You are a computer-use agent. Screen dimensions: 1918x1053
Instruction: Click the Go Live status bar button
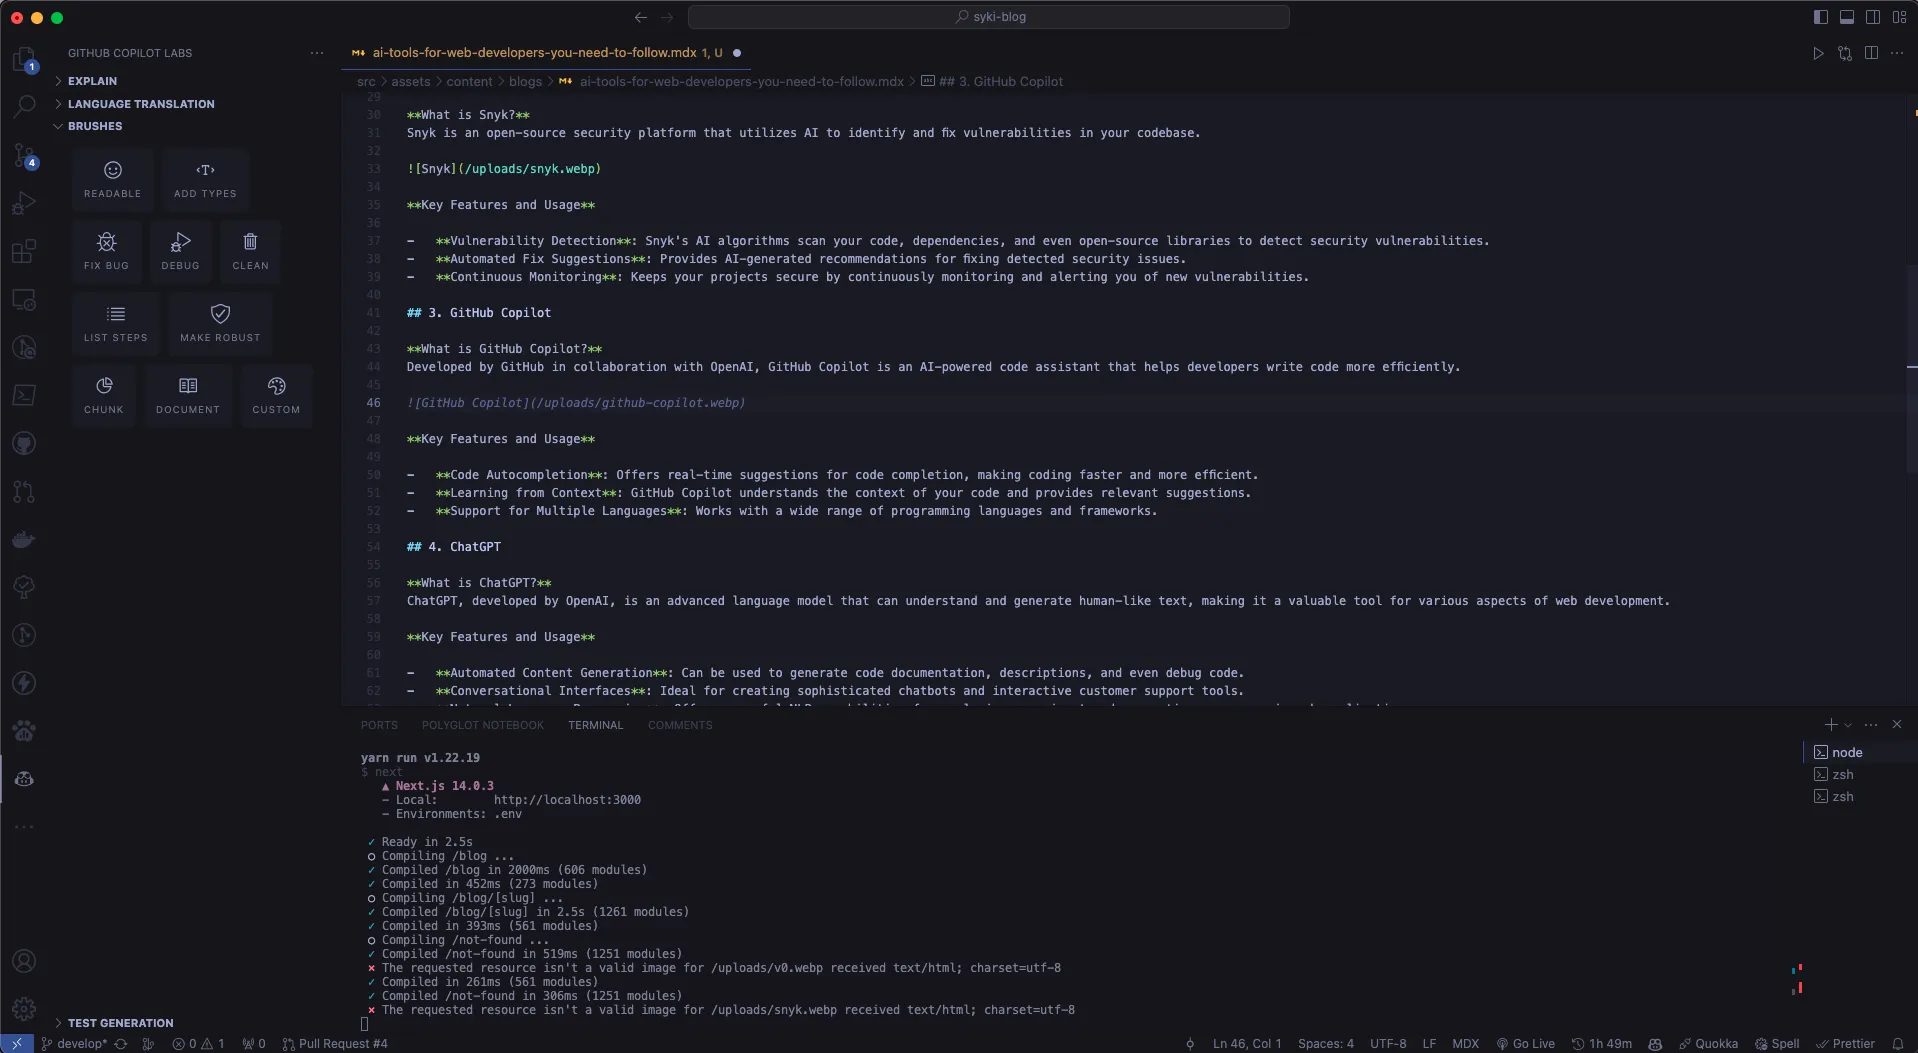(1525, 1044)
